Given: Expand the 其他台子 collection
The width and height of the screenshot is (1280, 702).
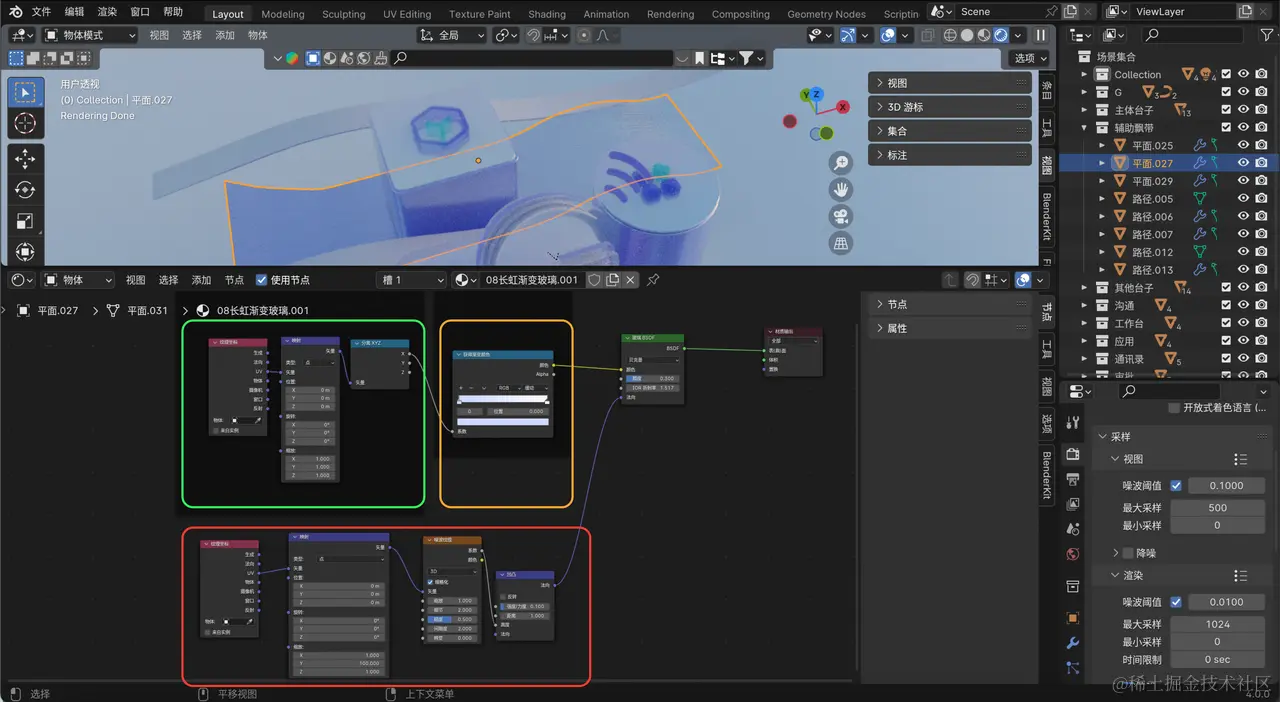Looking at the screenshot, I should (x=1086, y=288).
